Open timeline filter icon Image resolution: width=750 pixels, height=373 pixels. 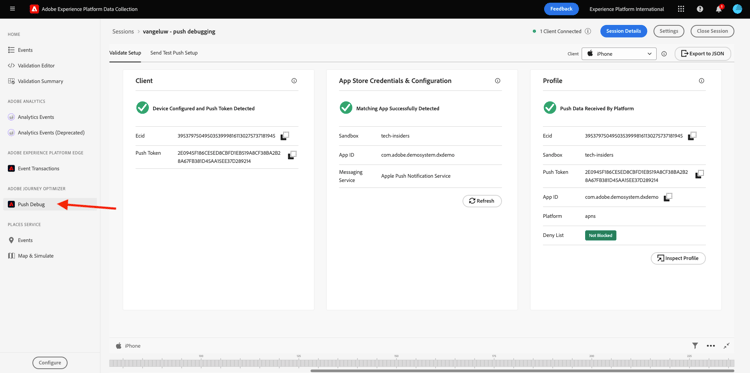[695, 345]
